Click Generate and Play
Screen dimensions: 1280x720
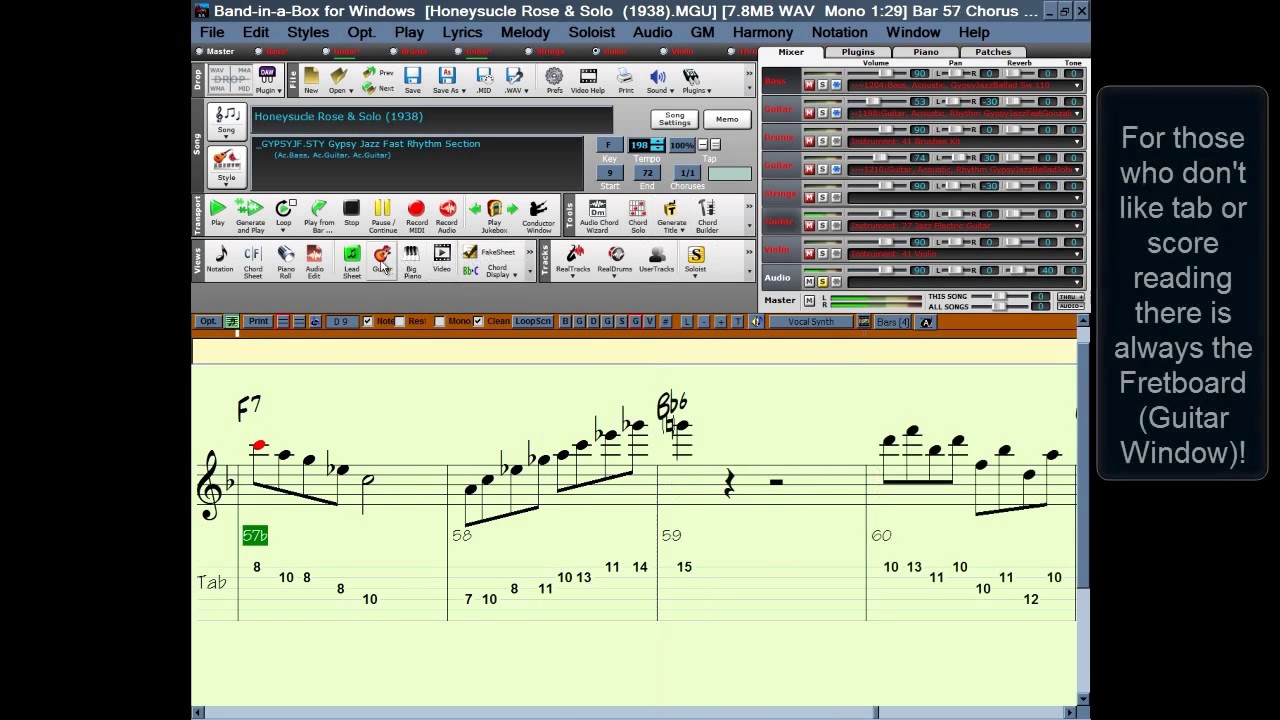250,215
